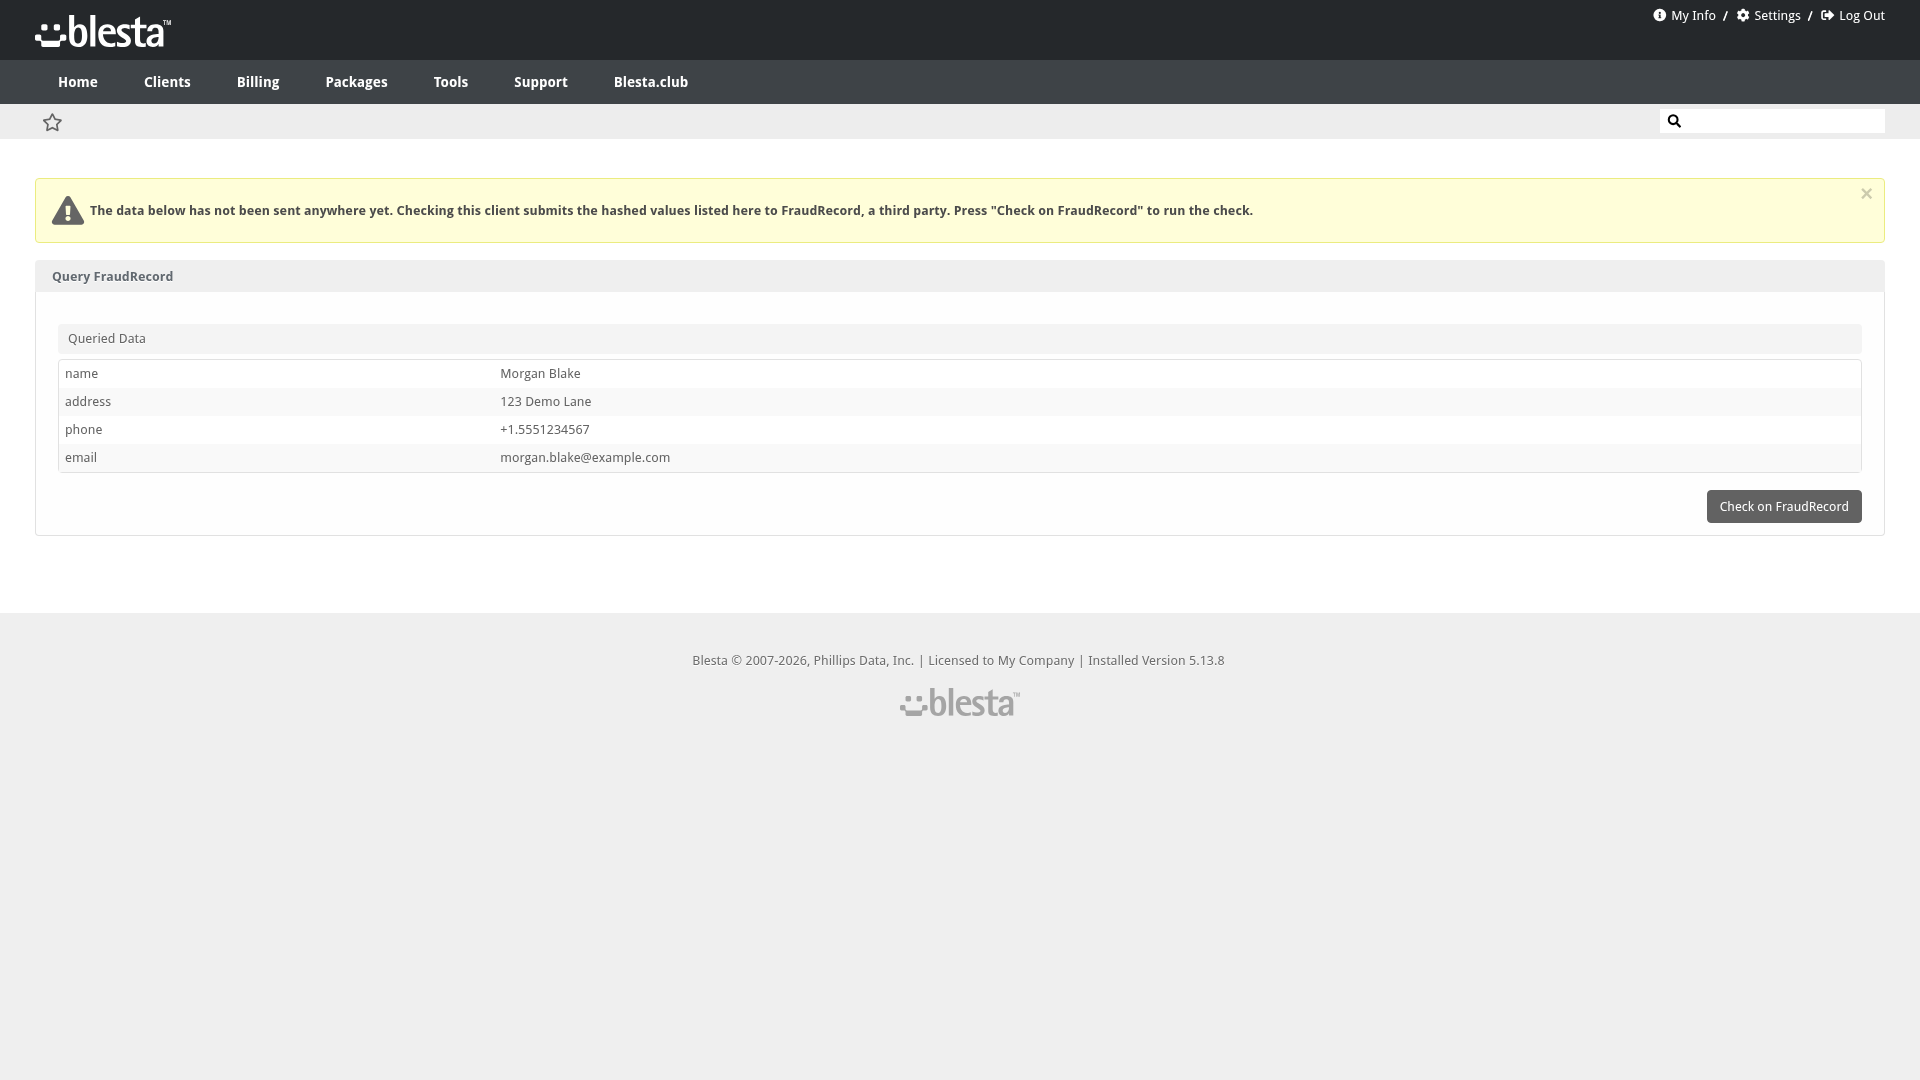The height and width of the screenshot is (1080, 1920).
Task: Click the Query FraudRecord heading
Action: point(112,277)
